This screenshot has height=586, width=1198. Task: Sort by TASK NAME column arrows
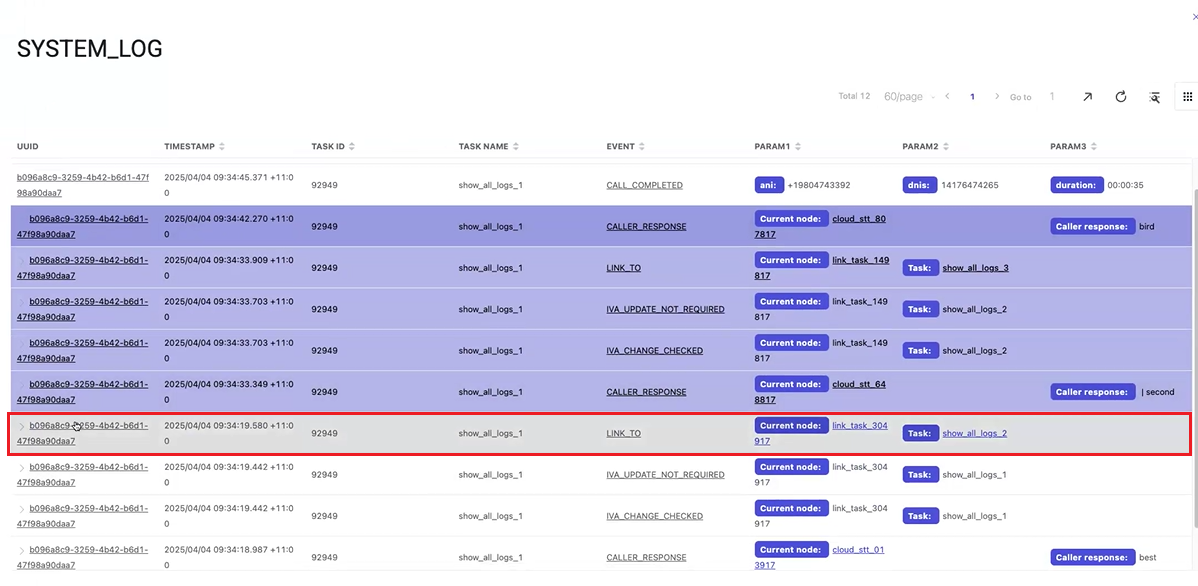pyautogui.click(x=516, y=147)
